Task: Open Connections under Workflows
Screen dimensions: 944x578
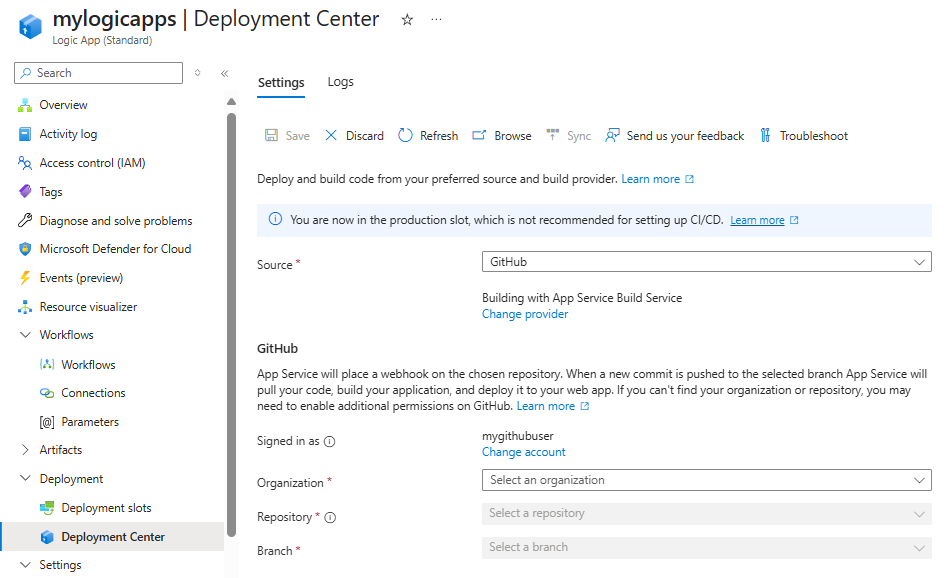Action: coord(93,393)
